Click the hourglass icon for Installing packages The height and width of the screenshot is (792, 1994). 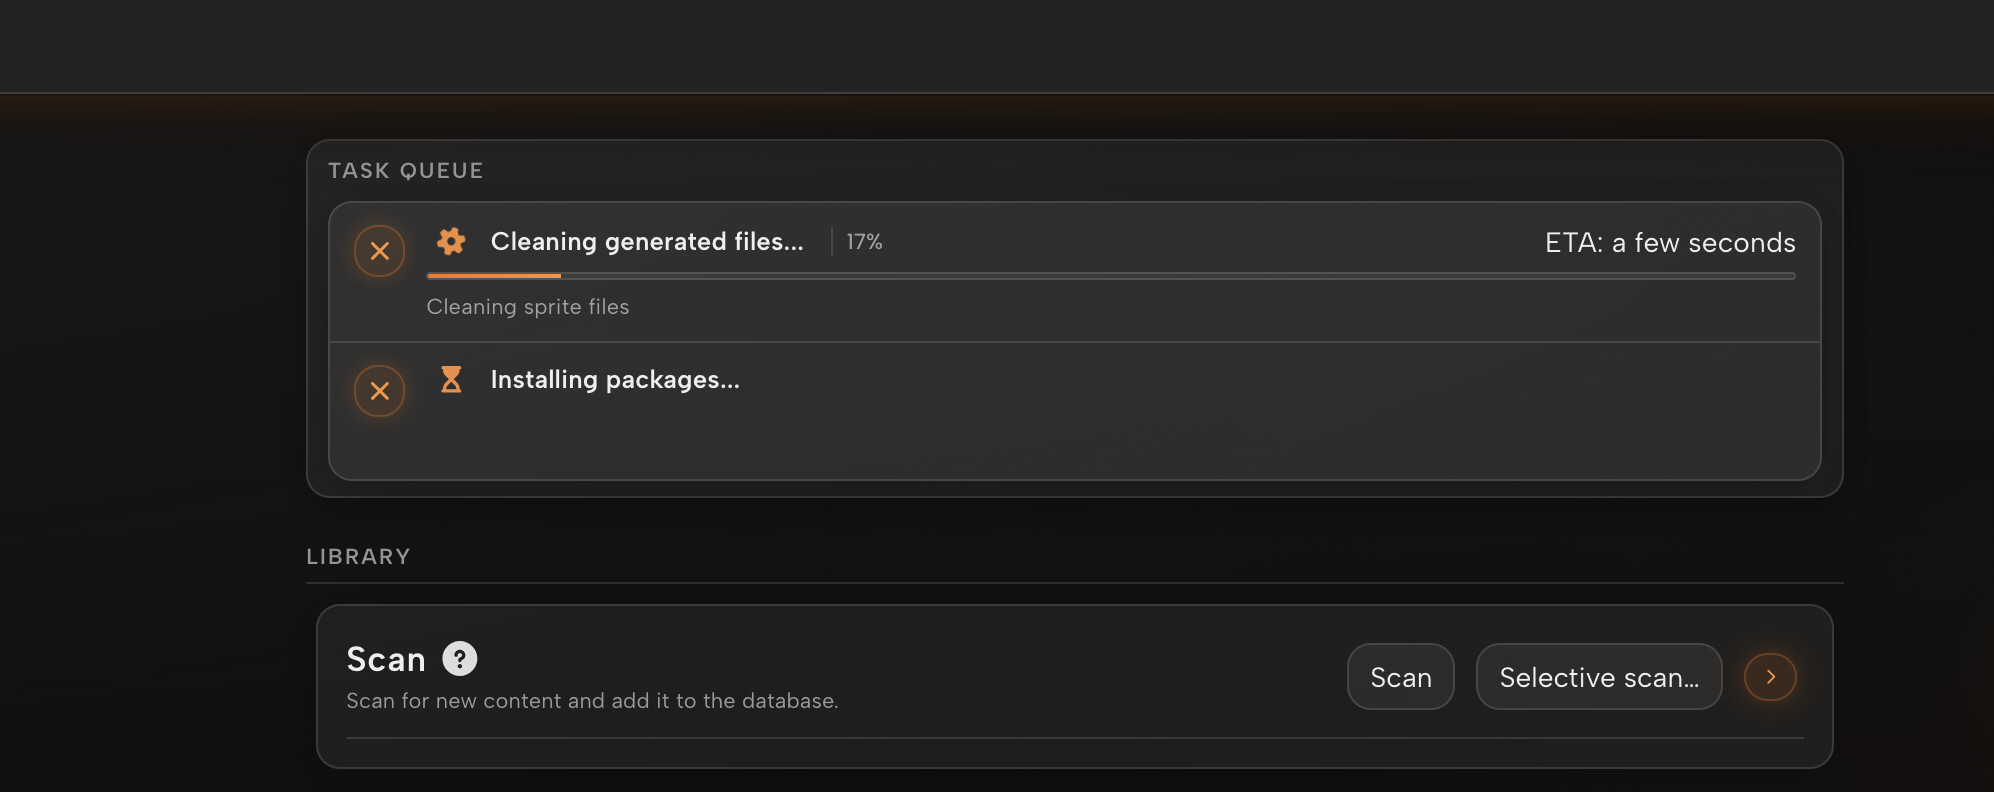point(451,380)
